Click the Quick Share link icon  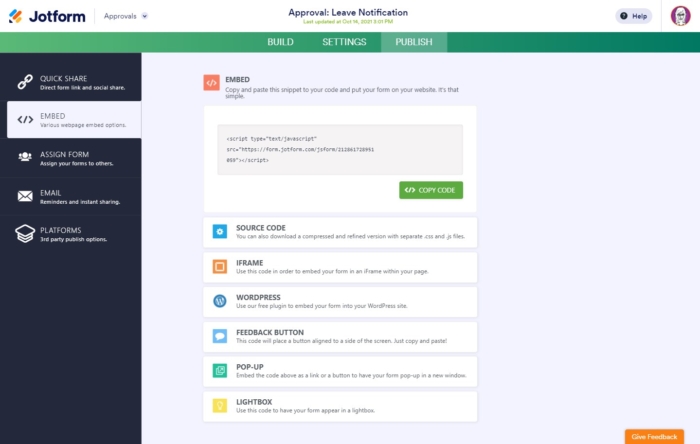click(x=25, y=82)
